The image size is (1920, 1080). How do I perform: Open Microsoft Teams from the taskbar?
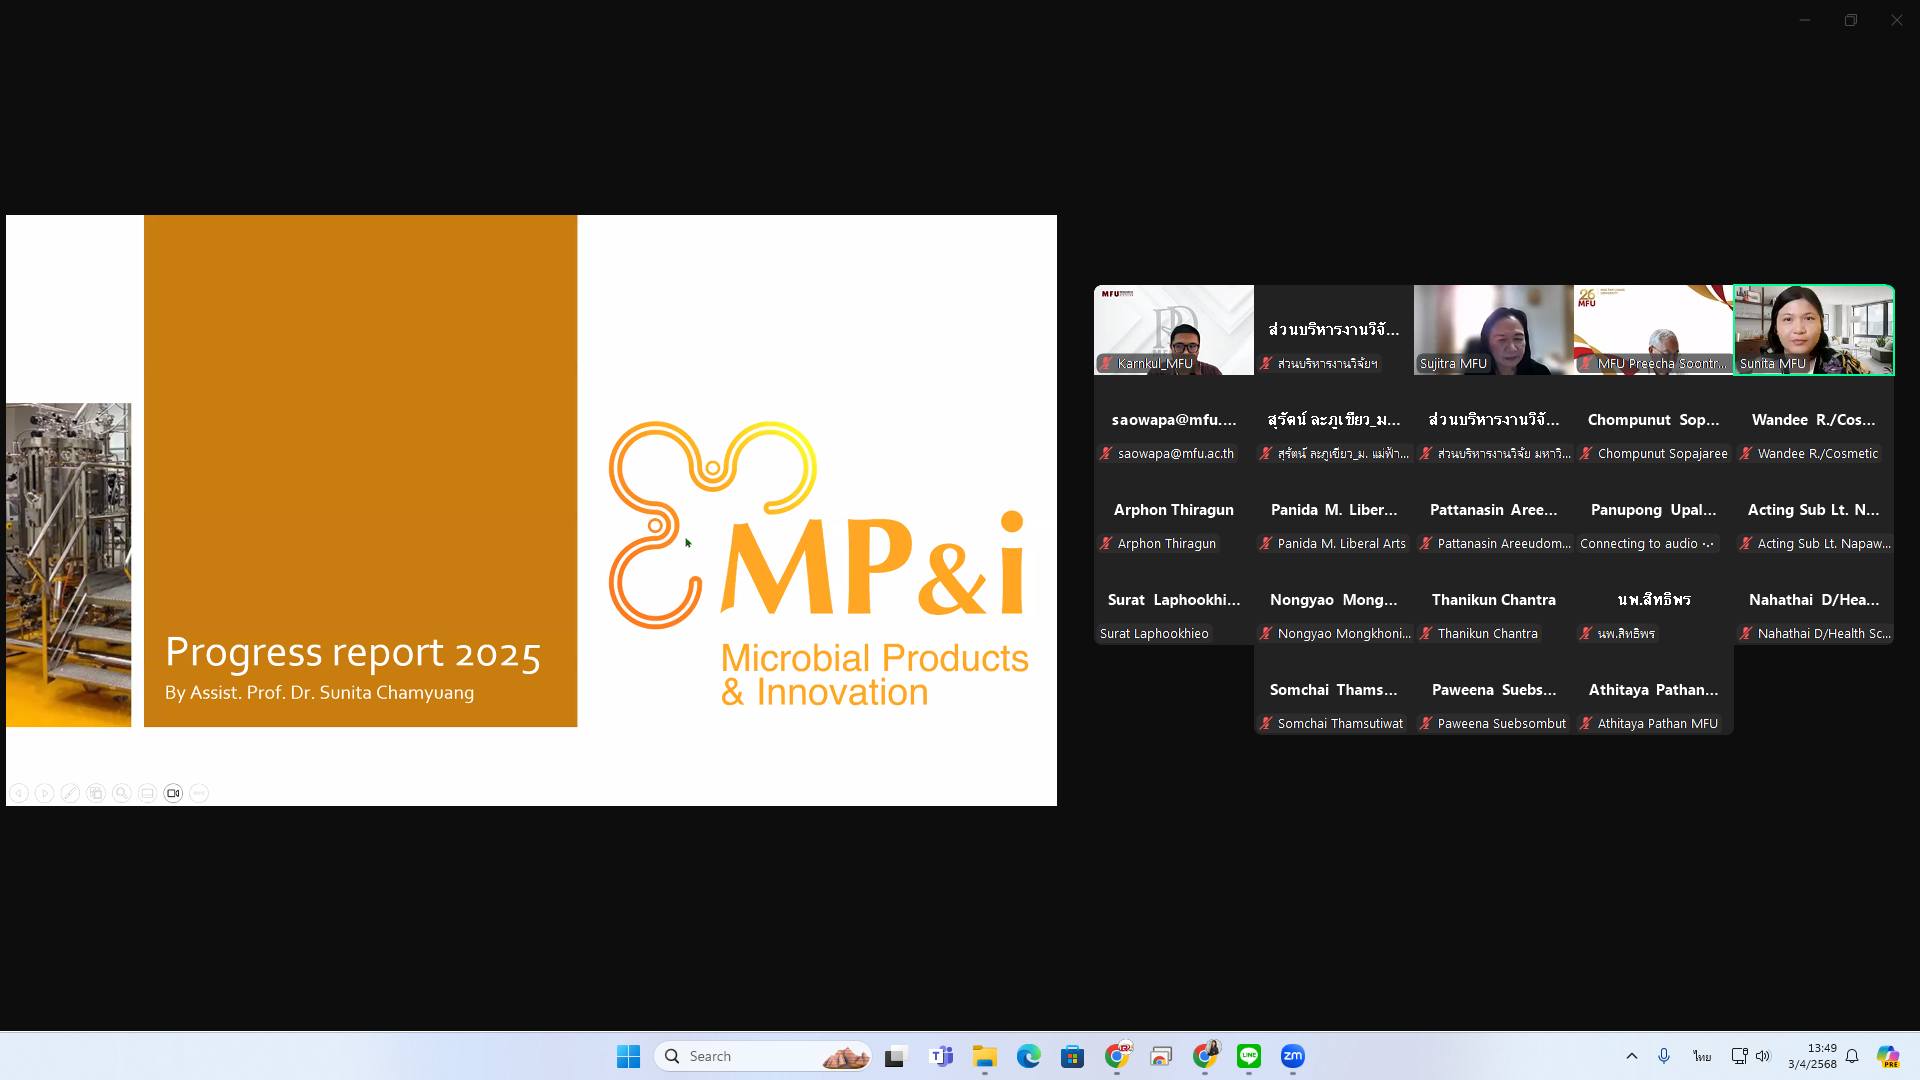[x=940, y=1056]
